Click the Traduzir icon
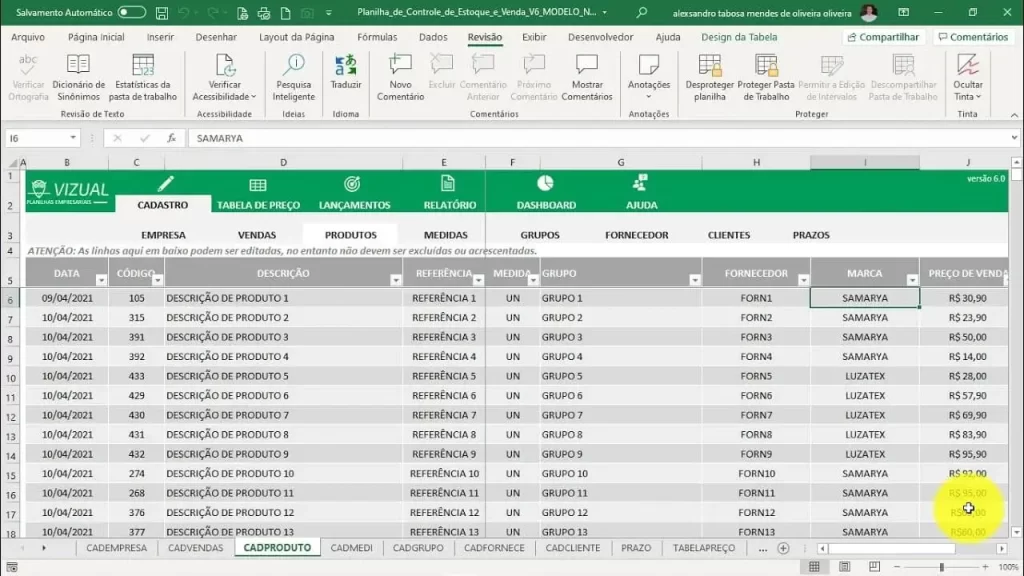Image resolution: width=1024 pixels, height=576 pixels. pyautogui.click(x=345, y=65)
